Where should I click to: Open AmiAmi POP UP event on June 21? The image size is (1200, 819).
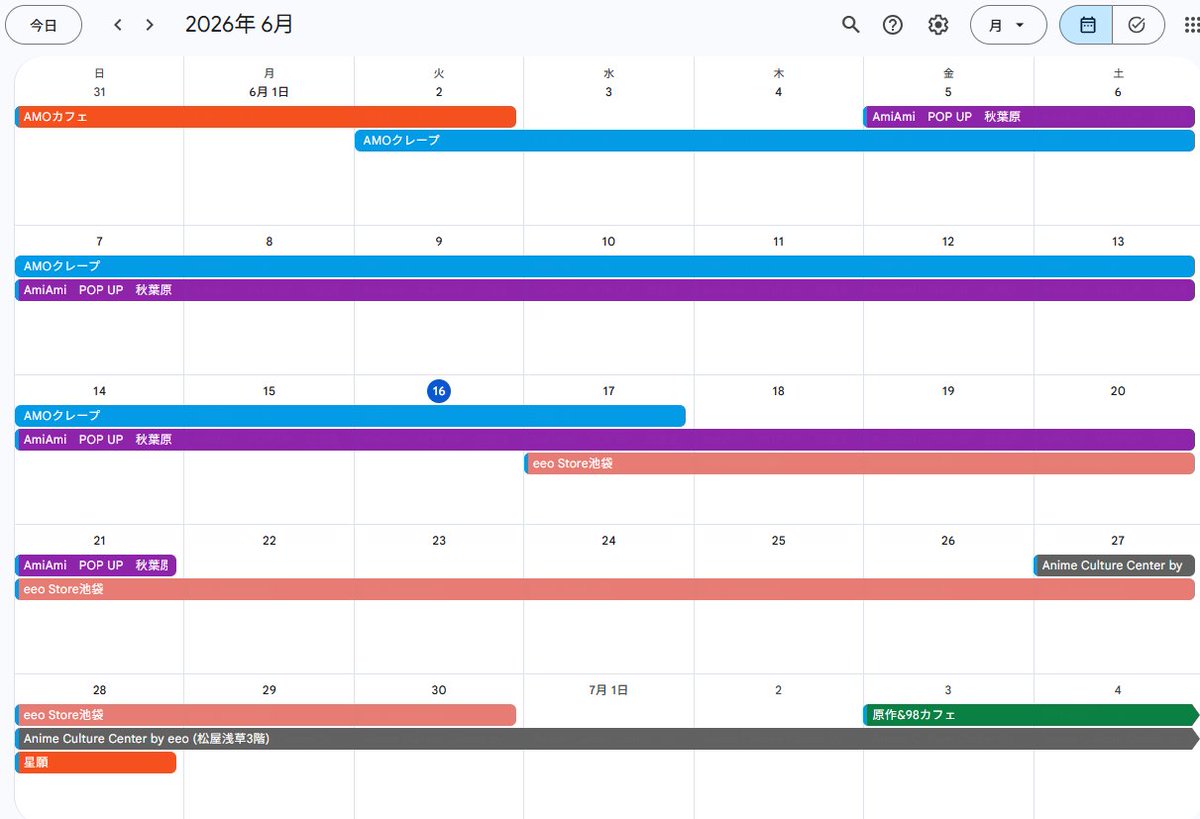click(x=95, y=566)
